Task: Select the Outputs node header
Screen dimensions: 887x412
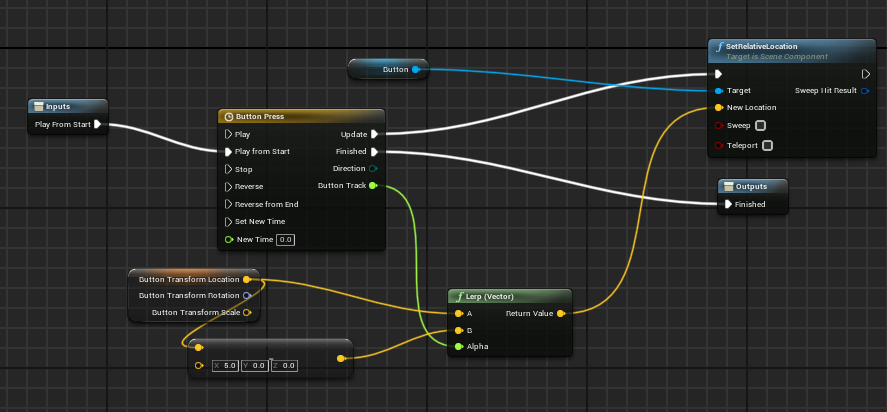Action: point(752,186)
